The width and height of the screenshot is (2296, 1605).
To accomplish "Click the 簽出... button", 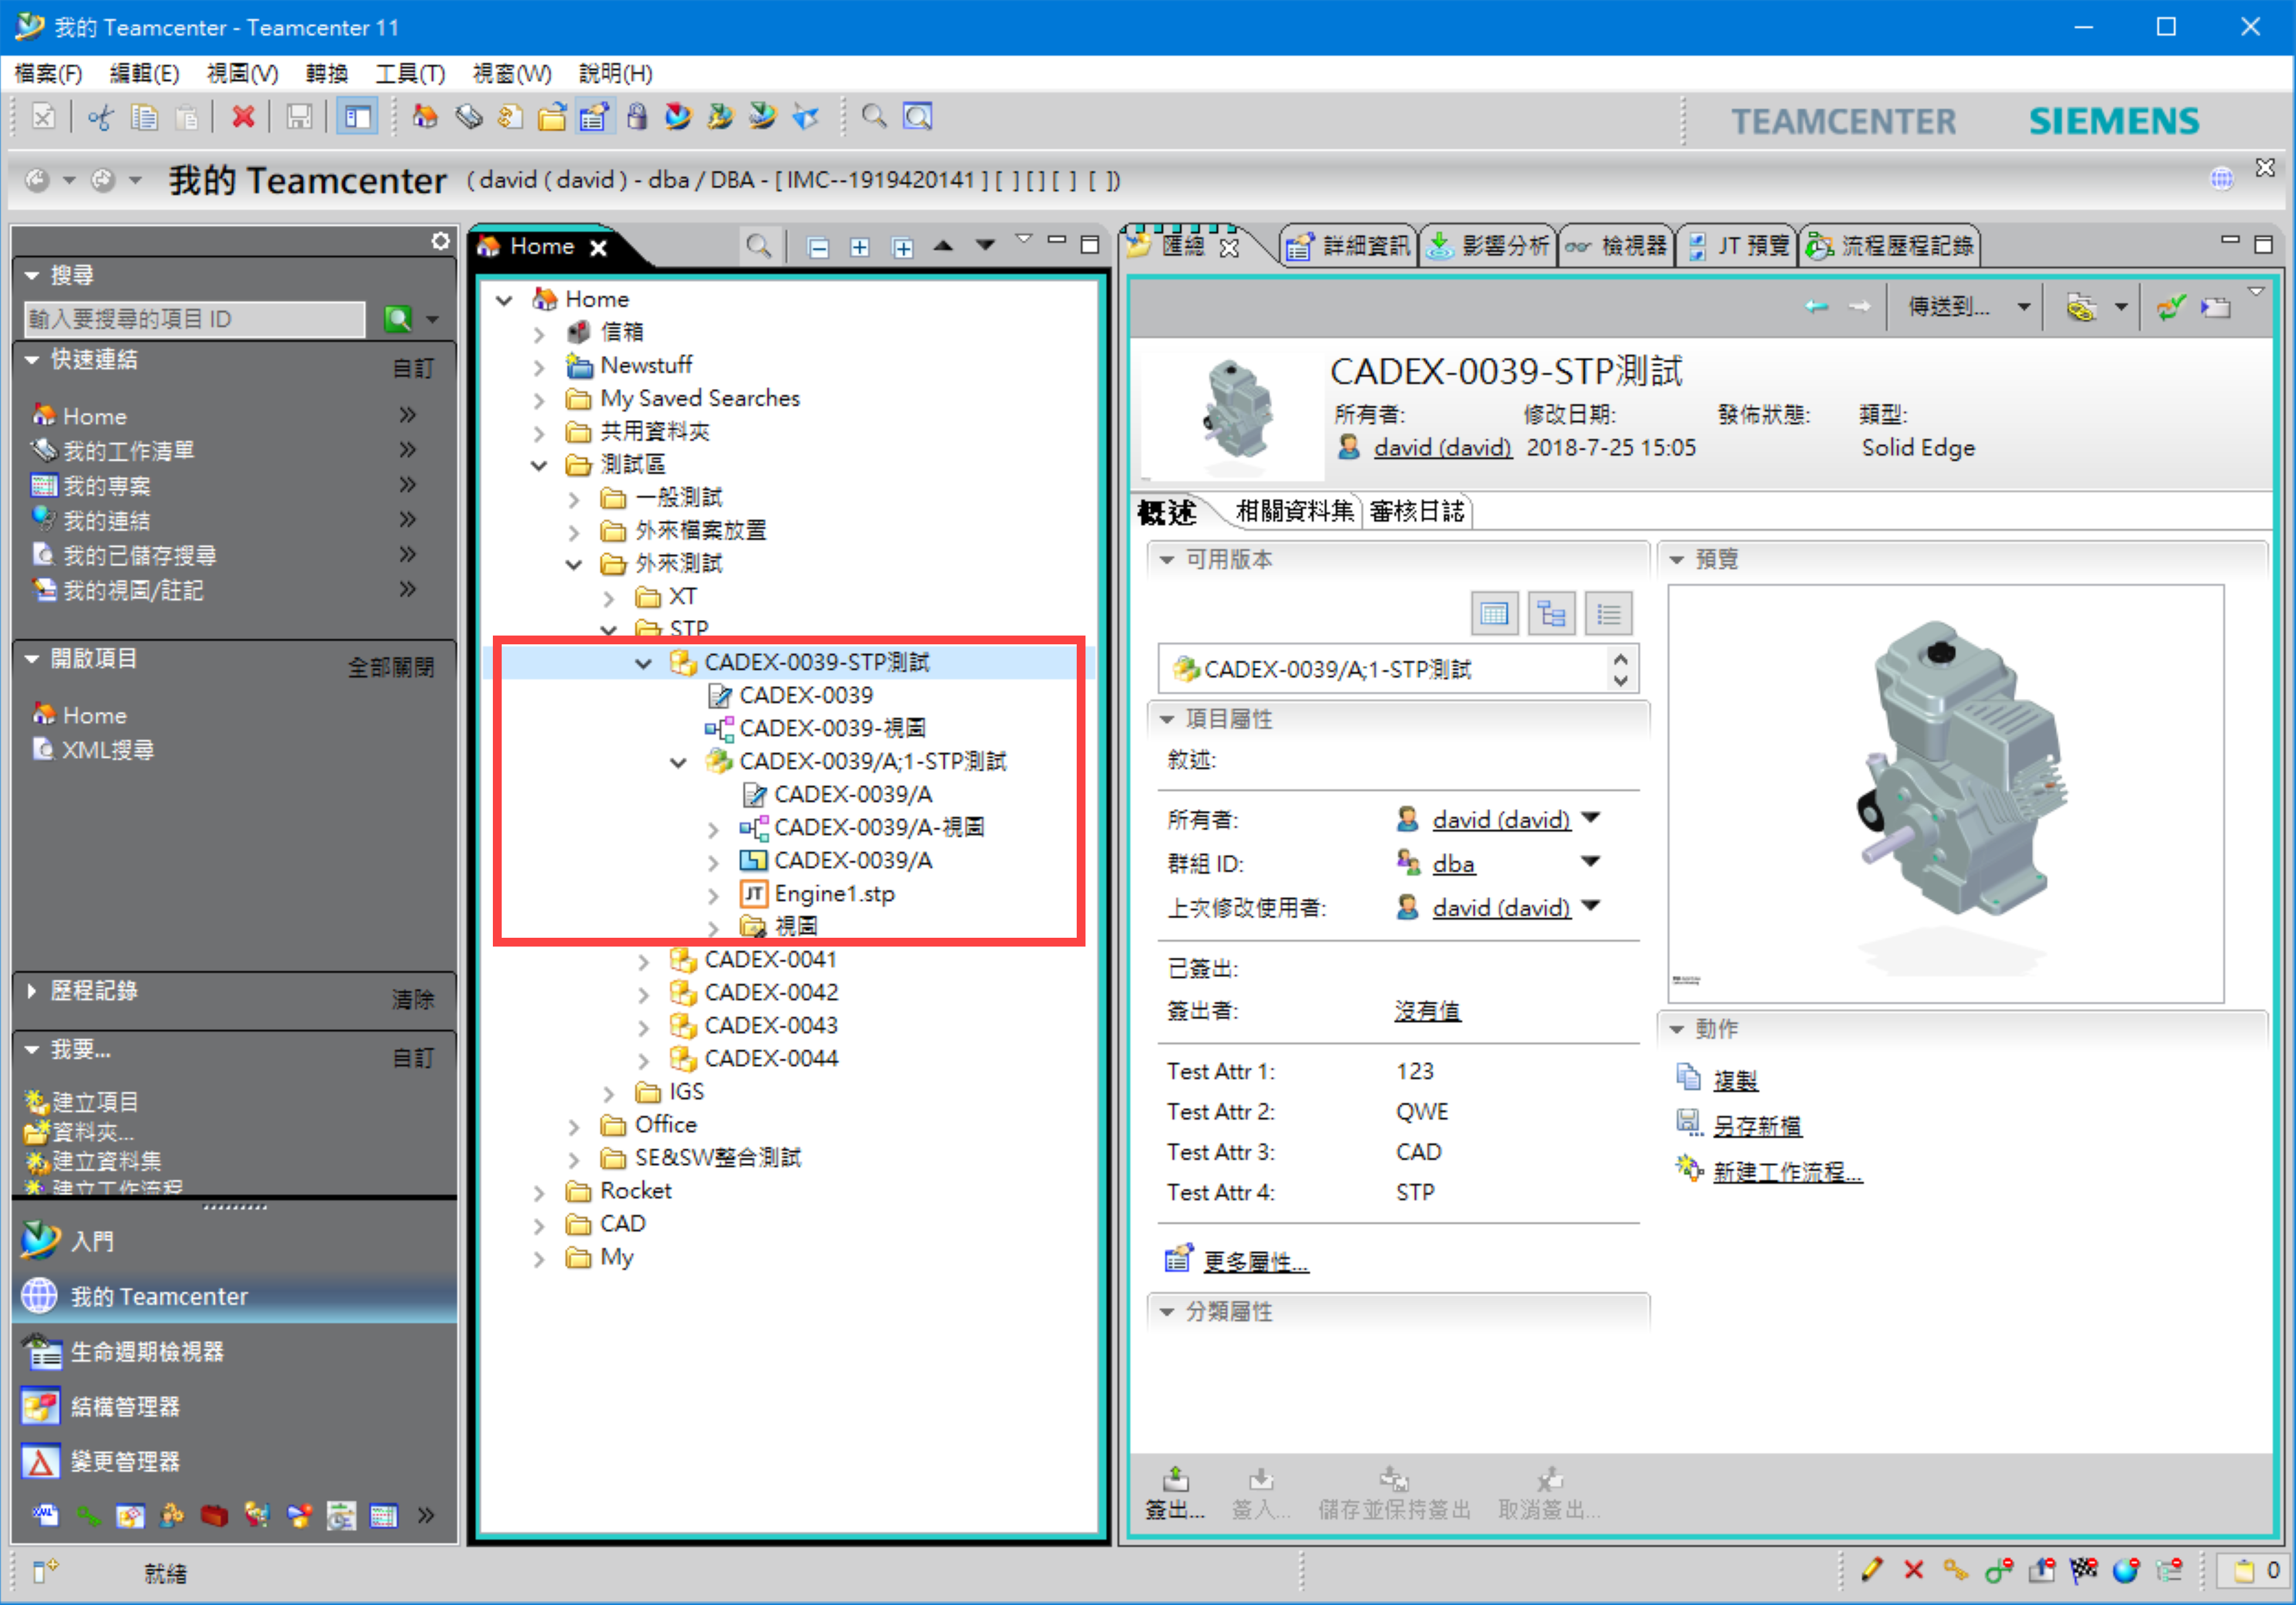I will (1175, 1494).
